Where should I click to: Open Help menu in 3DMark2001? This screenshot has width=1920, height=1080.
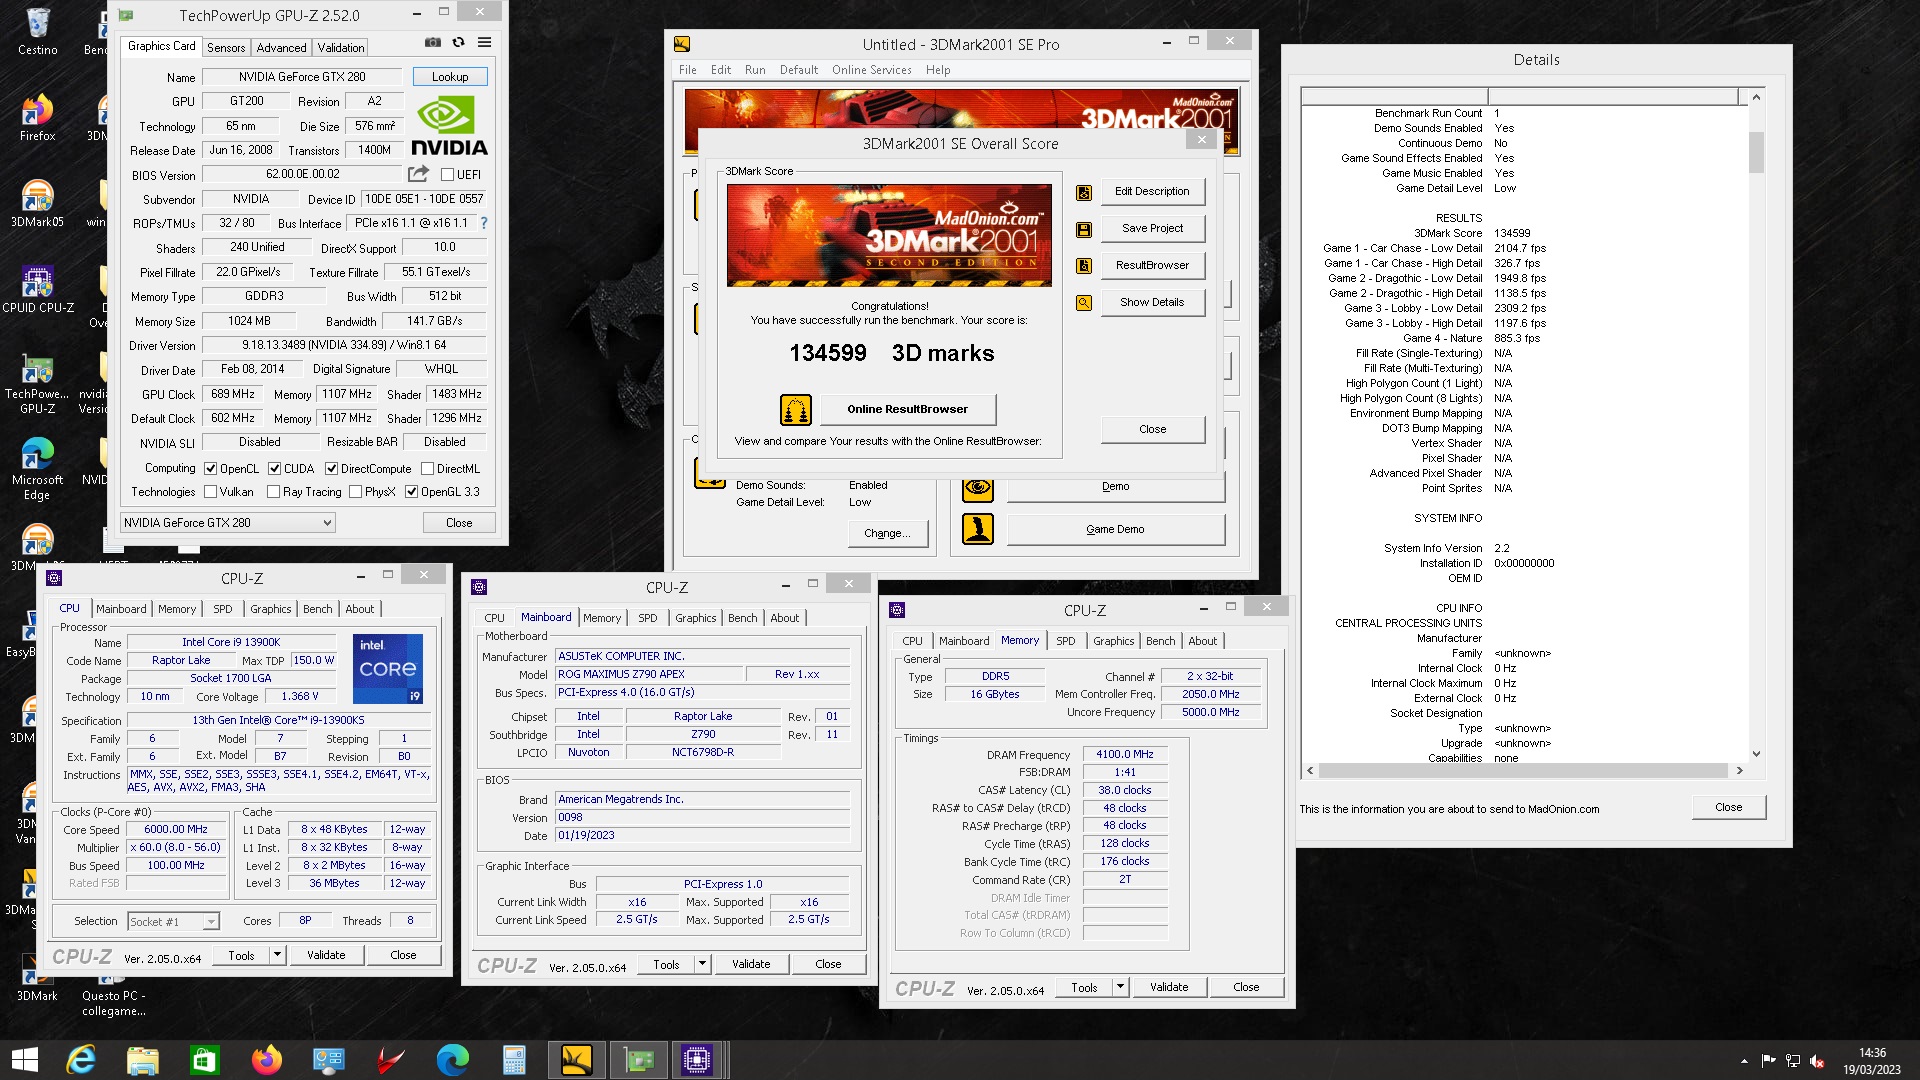(x=938, y=70)
